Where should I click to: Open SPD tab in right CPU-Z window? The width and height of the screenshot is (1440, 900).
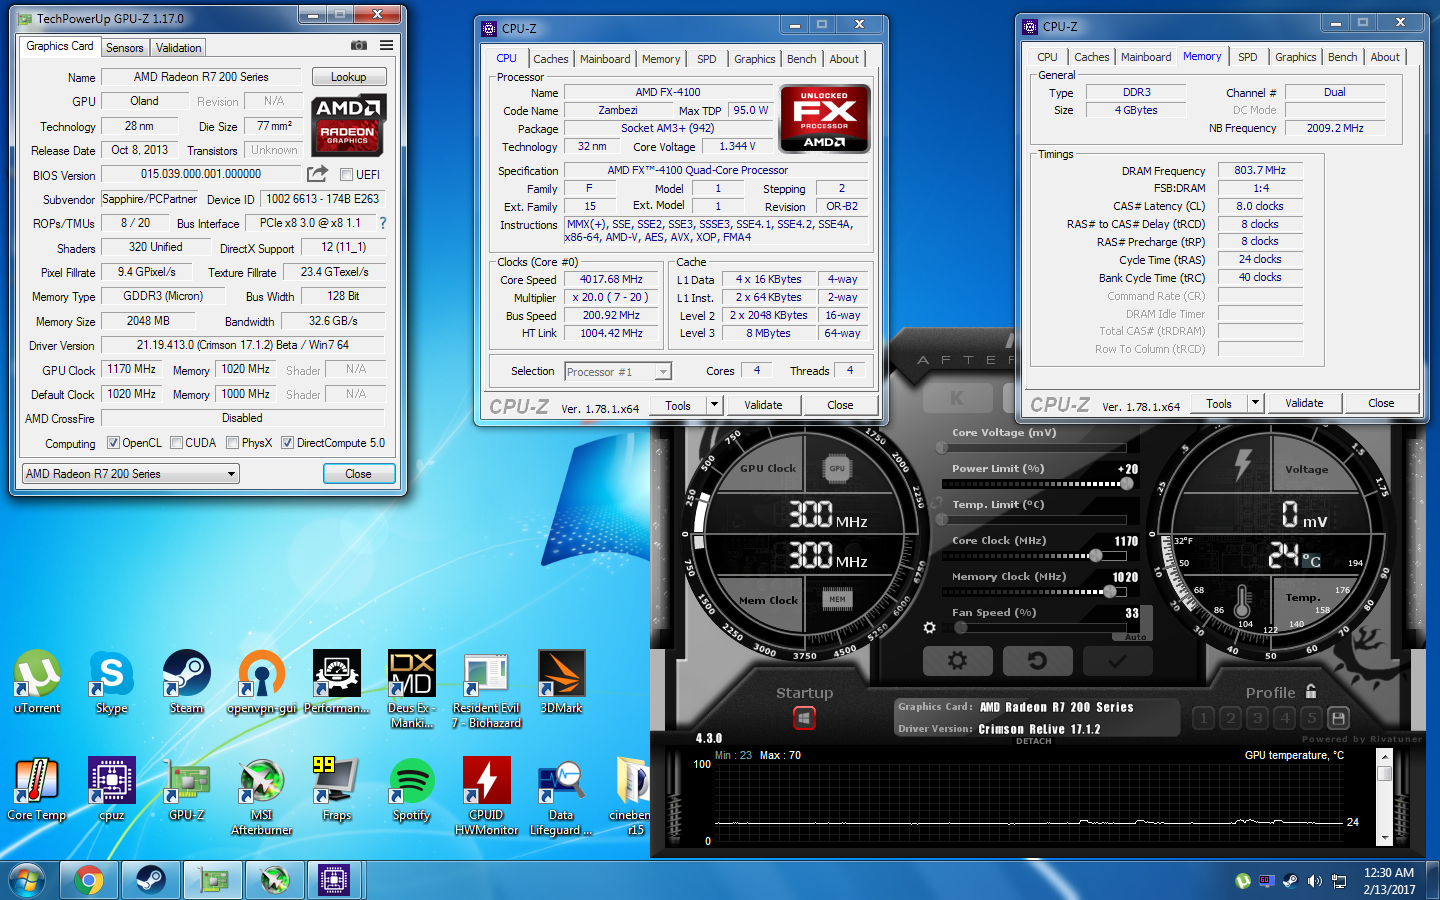pyautogui.click(x=1247, y=57)
